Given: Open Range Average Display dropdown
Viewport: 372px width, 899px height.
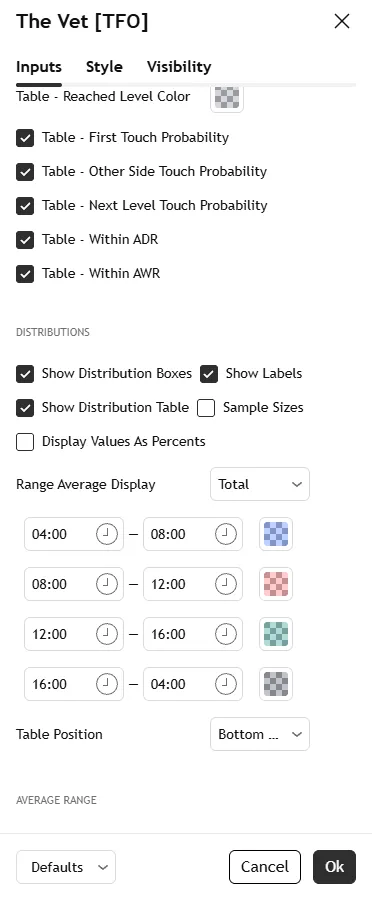Looking at the screenshot, I should click(x=260, y=484).
